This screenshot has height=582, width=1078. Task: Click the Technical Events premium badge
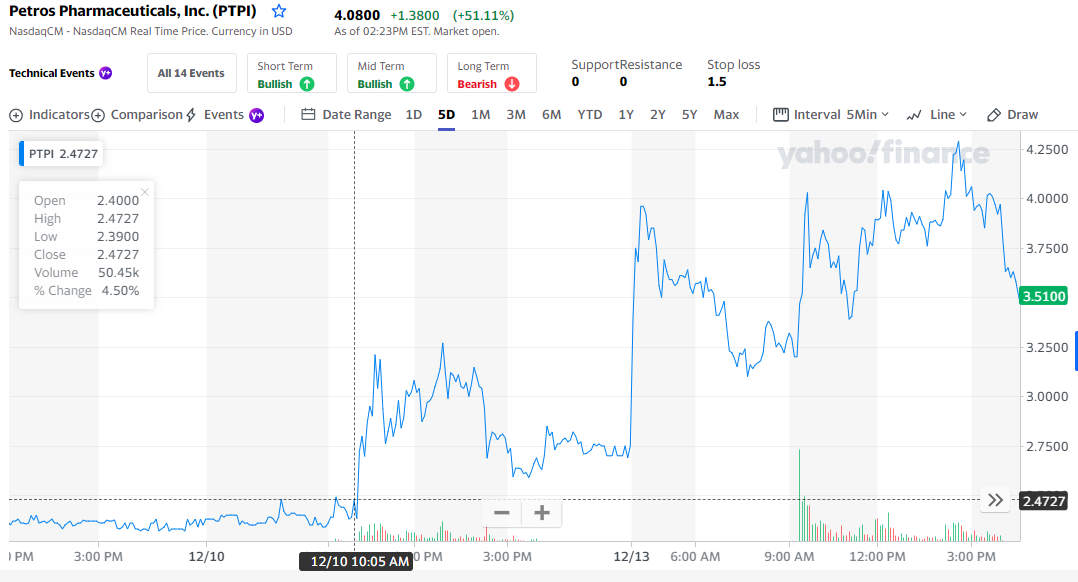(106, 73)
